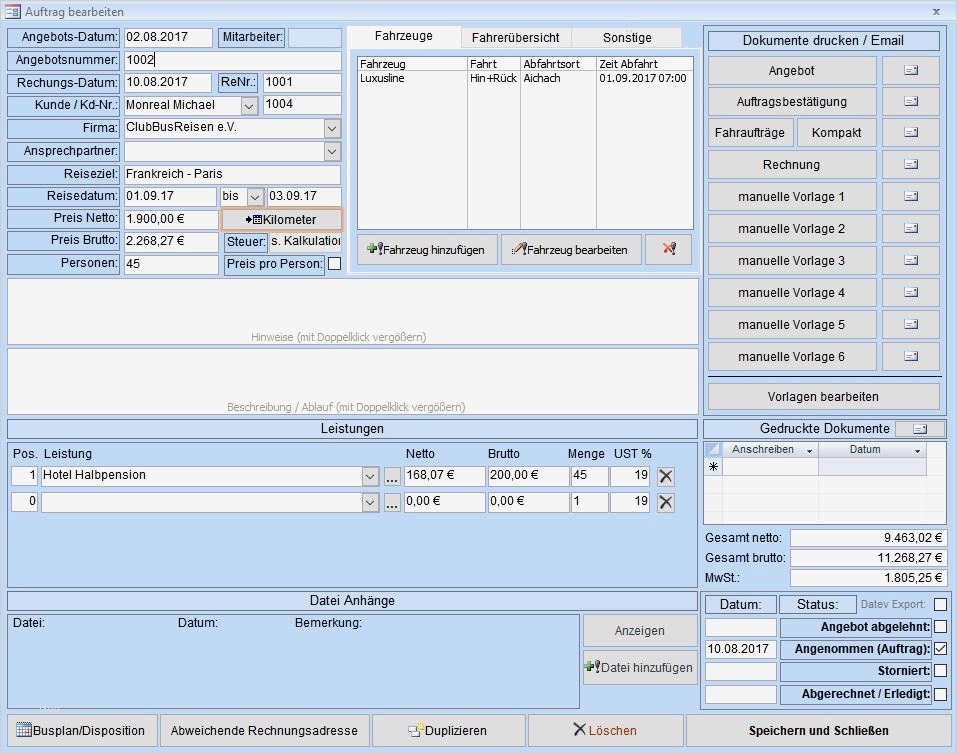
Task: Switch to the Fahrerübersicht tab
Action: tap(515, 37)
